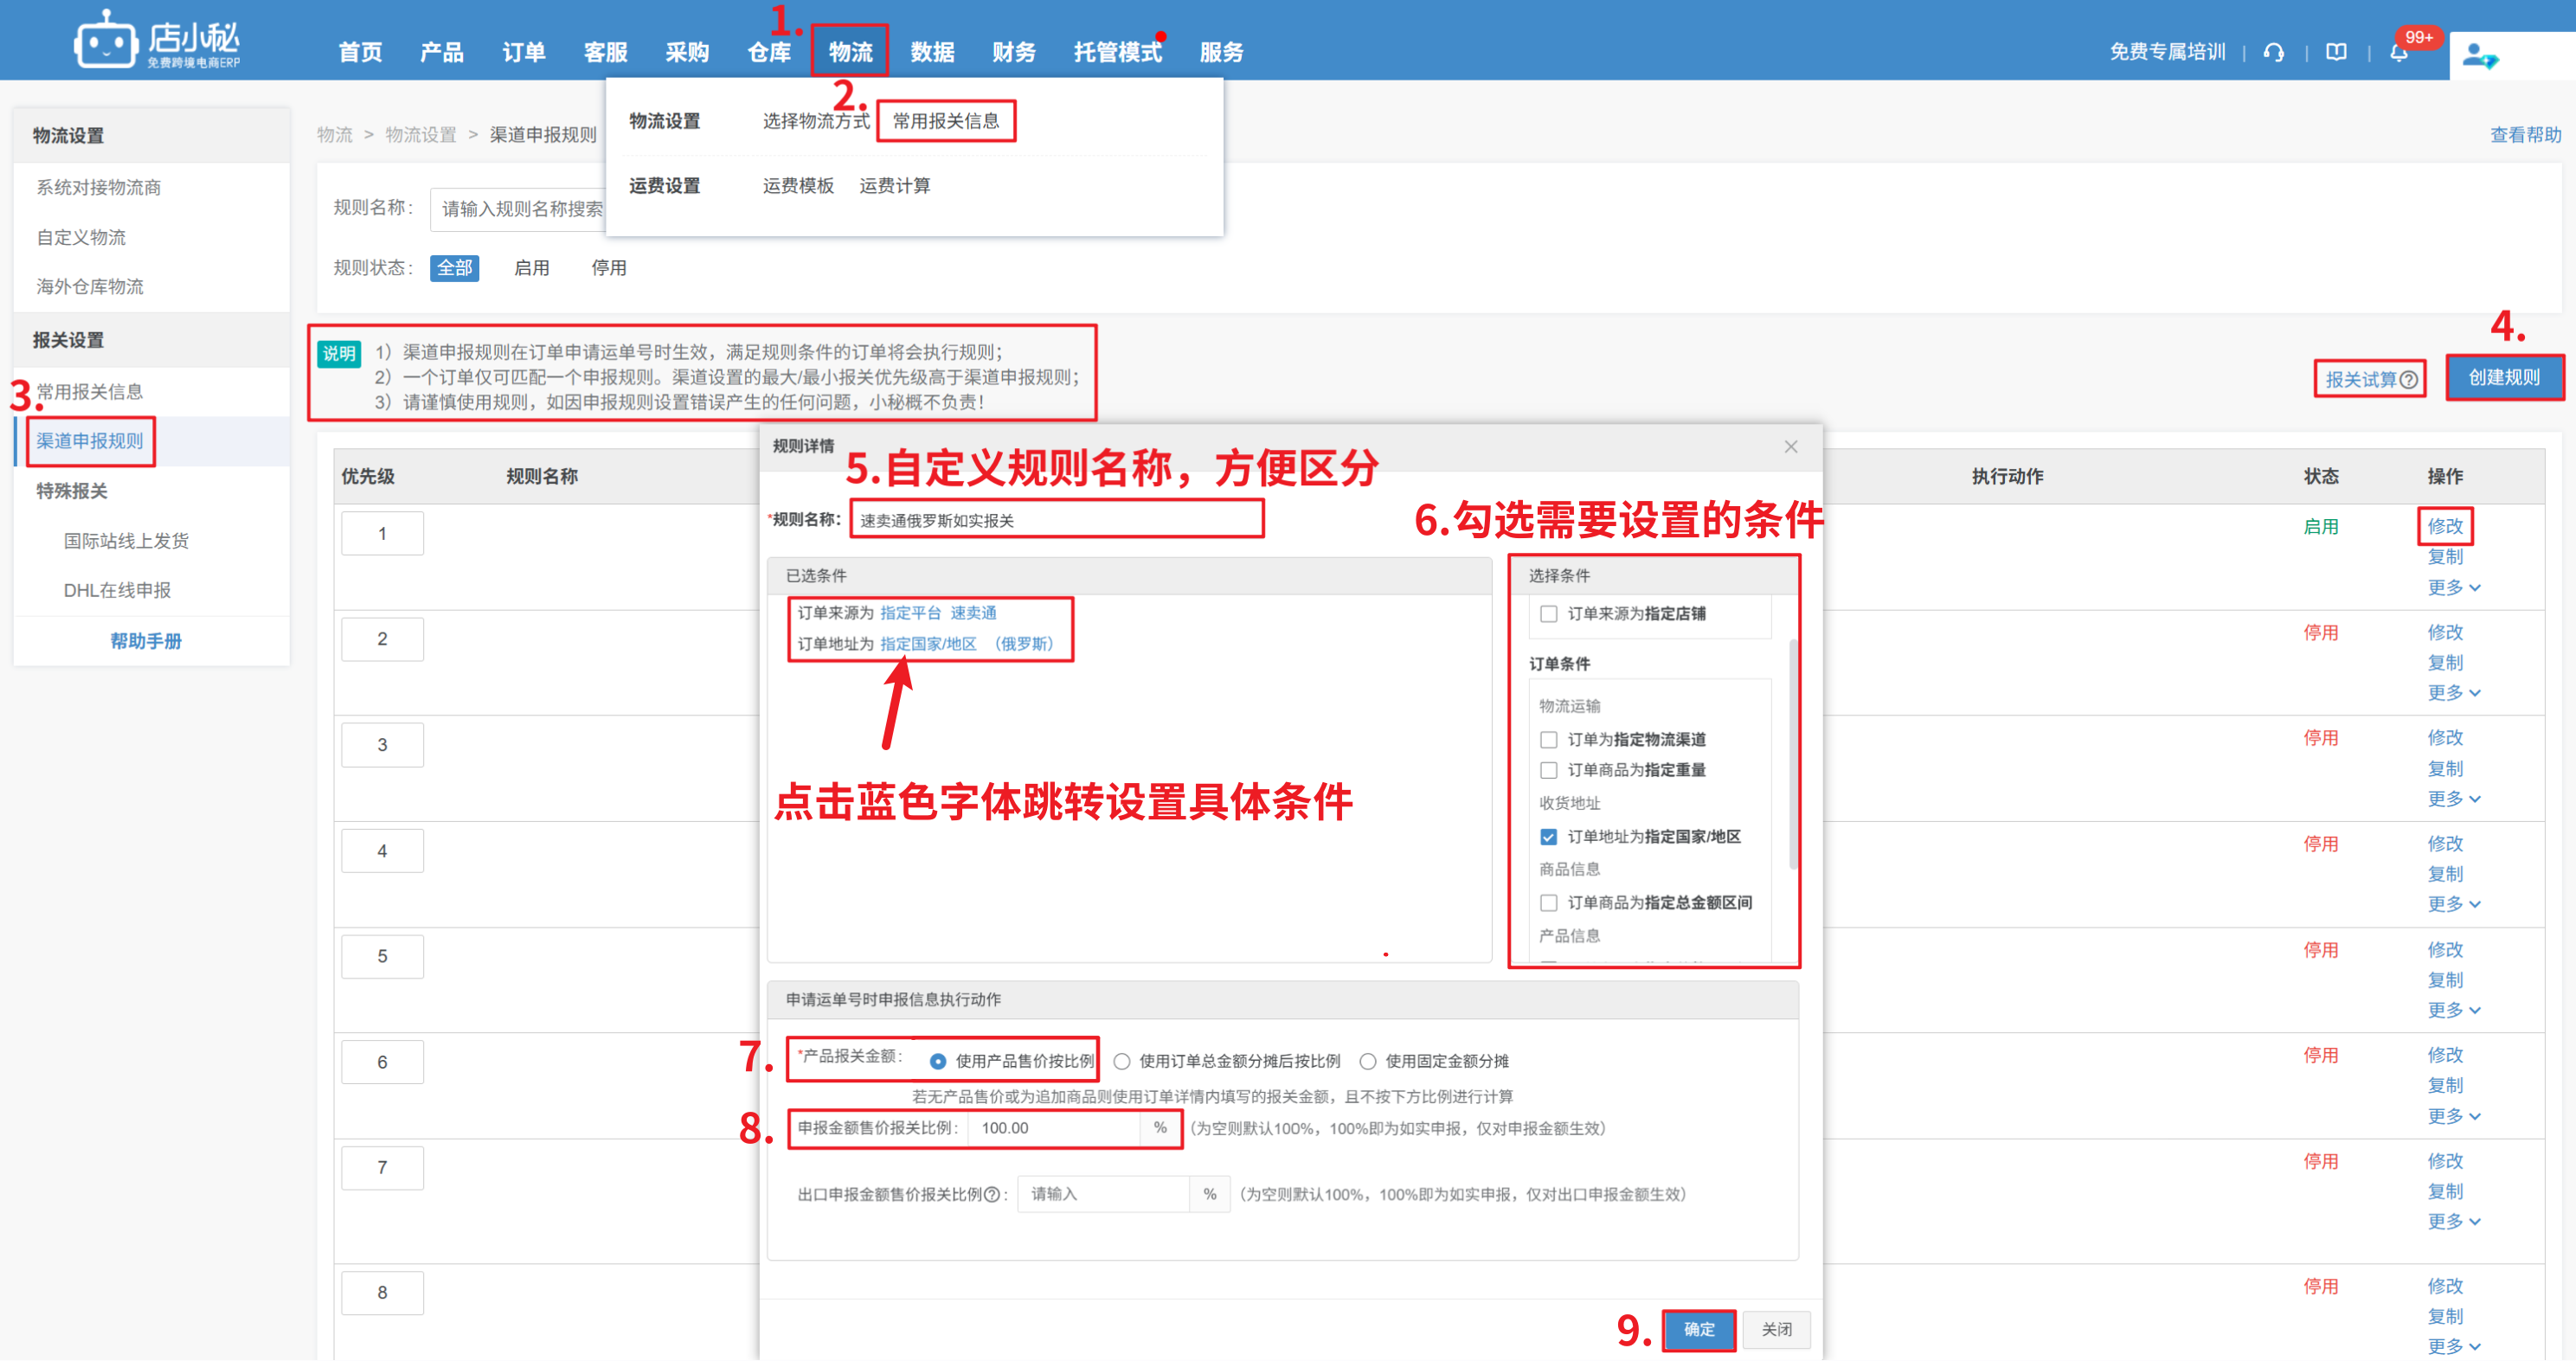
Task: Tick the 订单商品为指定重量 checkbox
Action: click(x=1549, y=770)
